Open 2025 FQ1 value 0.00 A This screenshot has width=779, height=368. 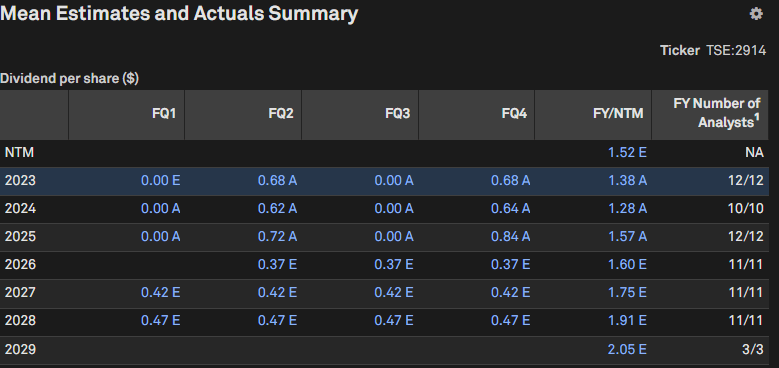point(160,236)
